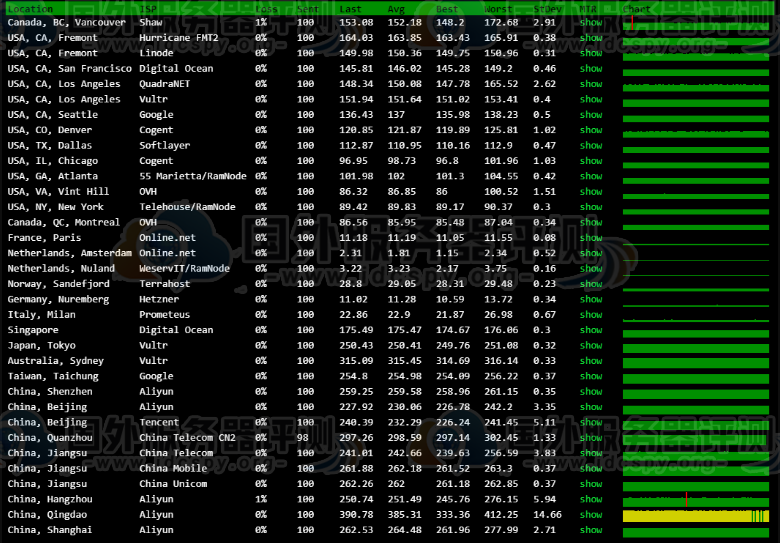
Task: Click the Sent column header
Action: 308,9
